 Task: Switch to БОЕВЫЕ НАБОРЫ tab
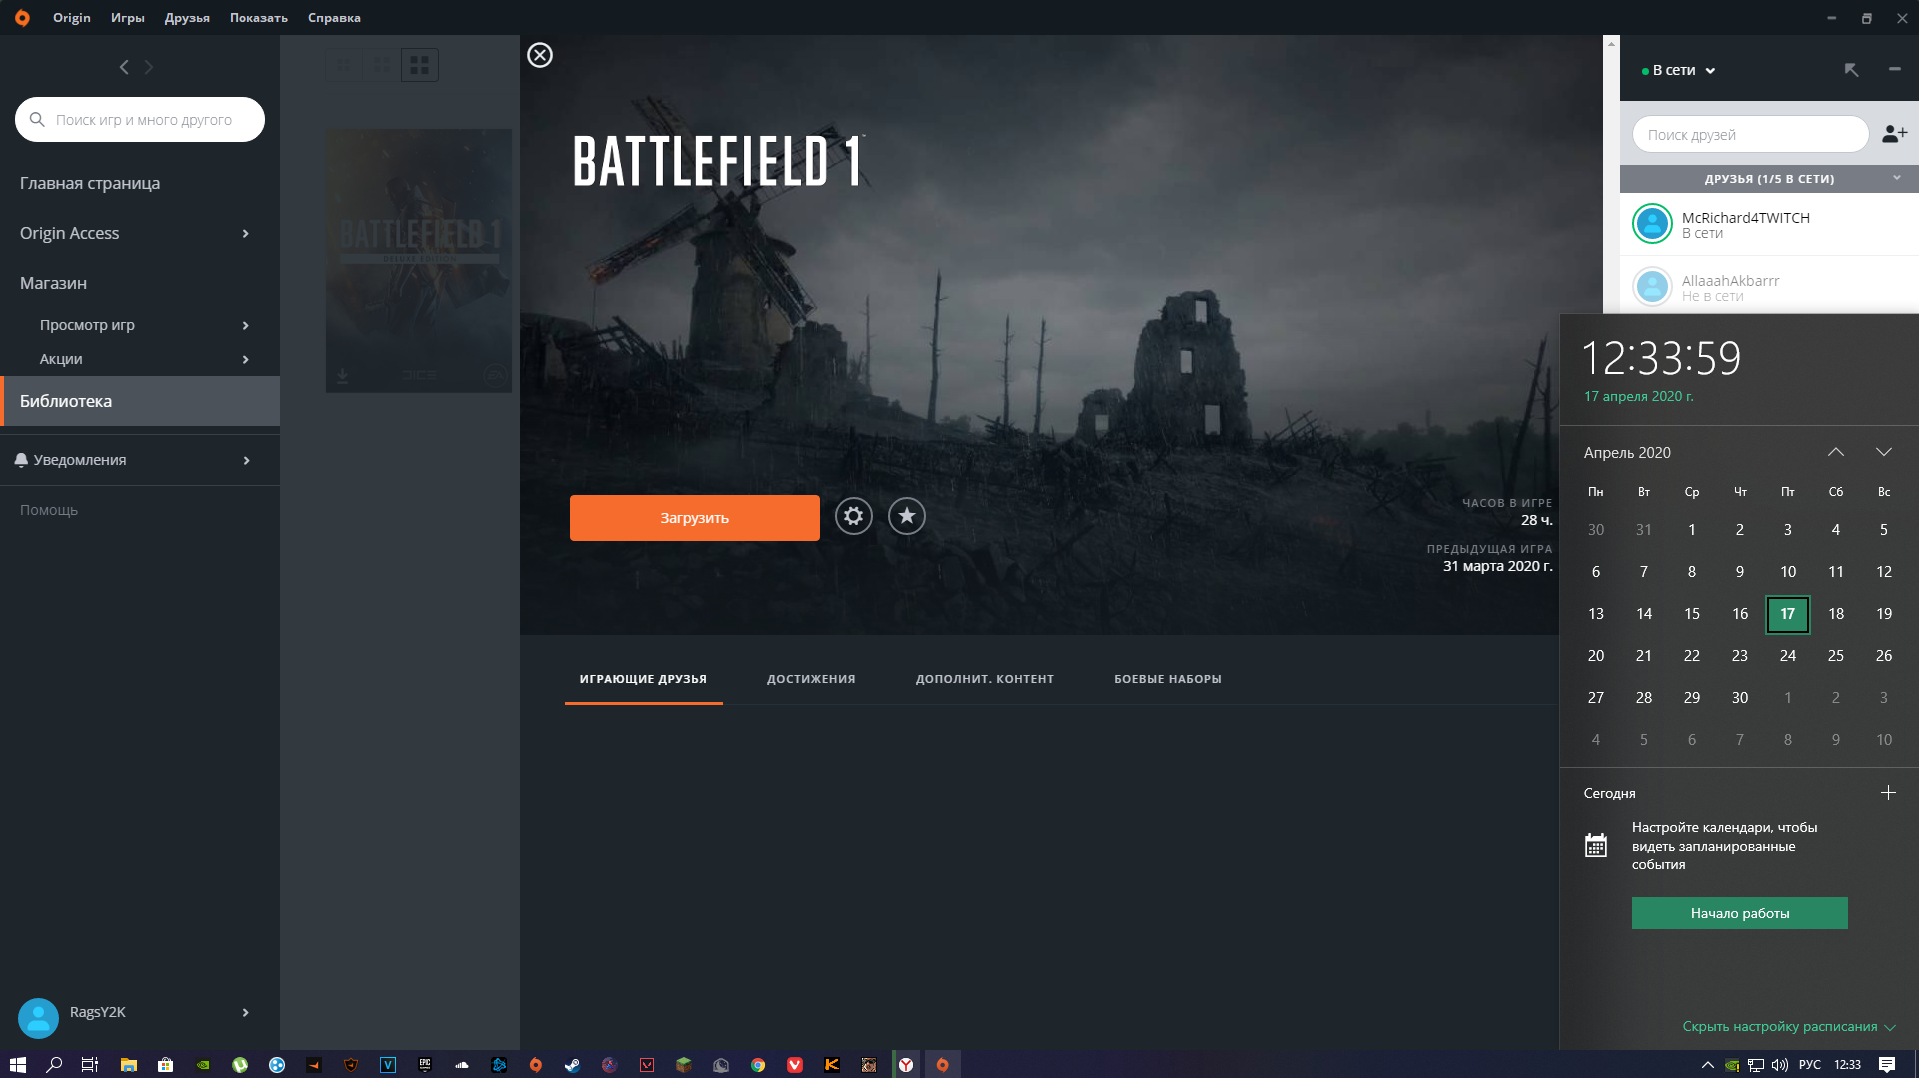click(x=1168, y=679)
